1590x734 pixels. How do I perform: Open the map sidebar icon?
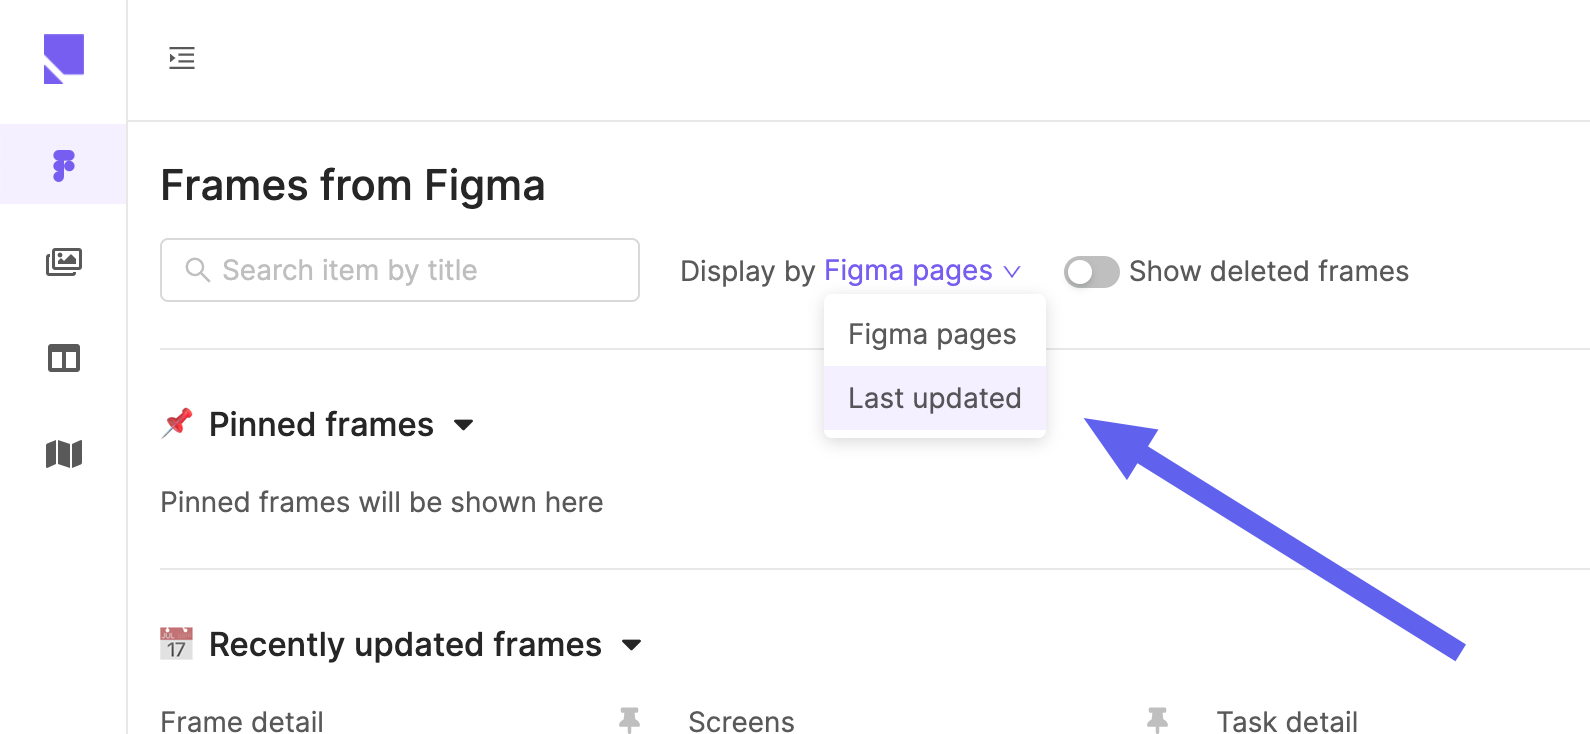tap(64, 454)
